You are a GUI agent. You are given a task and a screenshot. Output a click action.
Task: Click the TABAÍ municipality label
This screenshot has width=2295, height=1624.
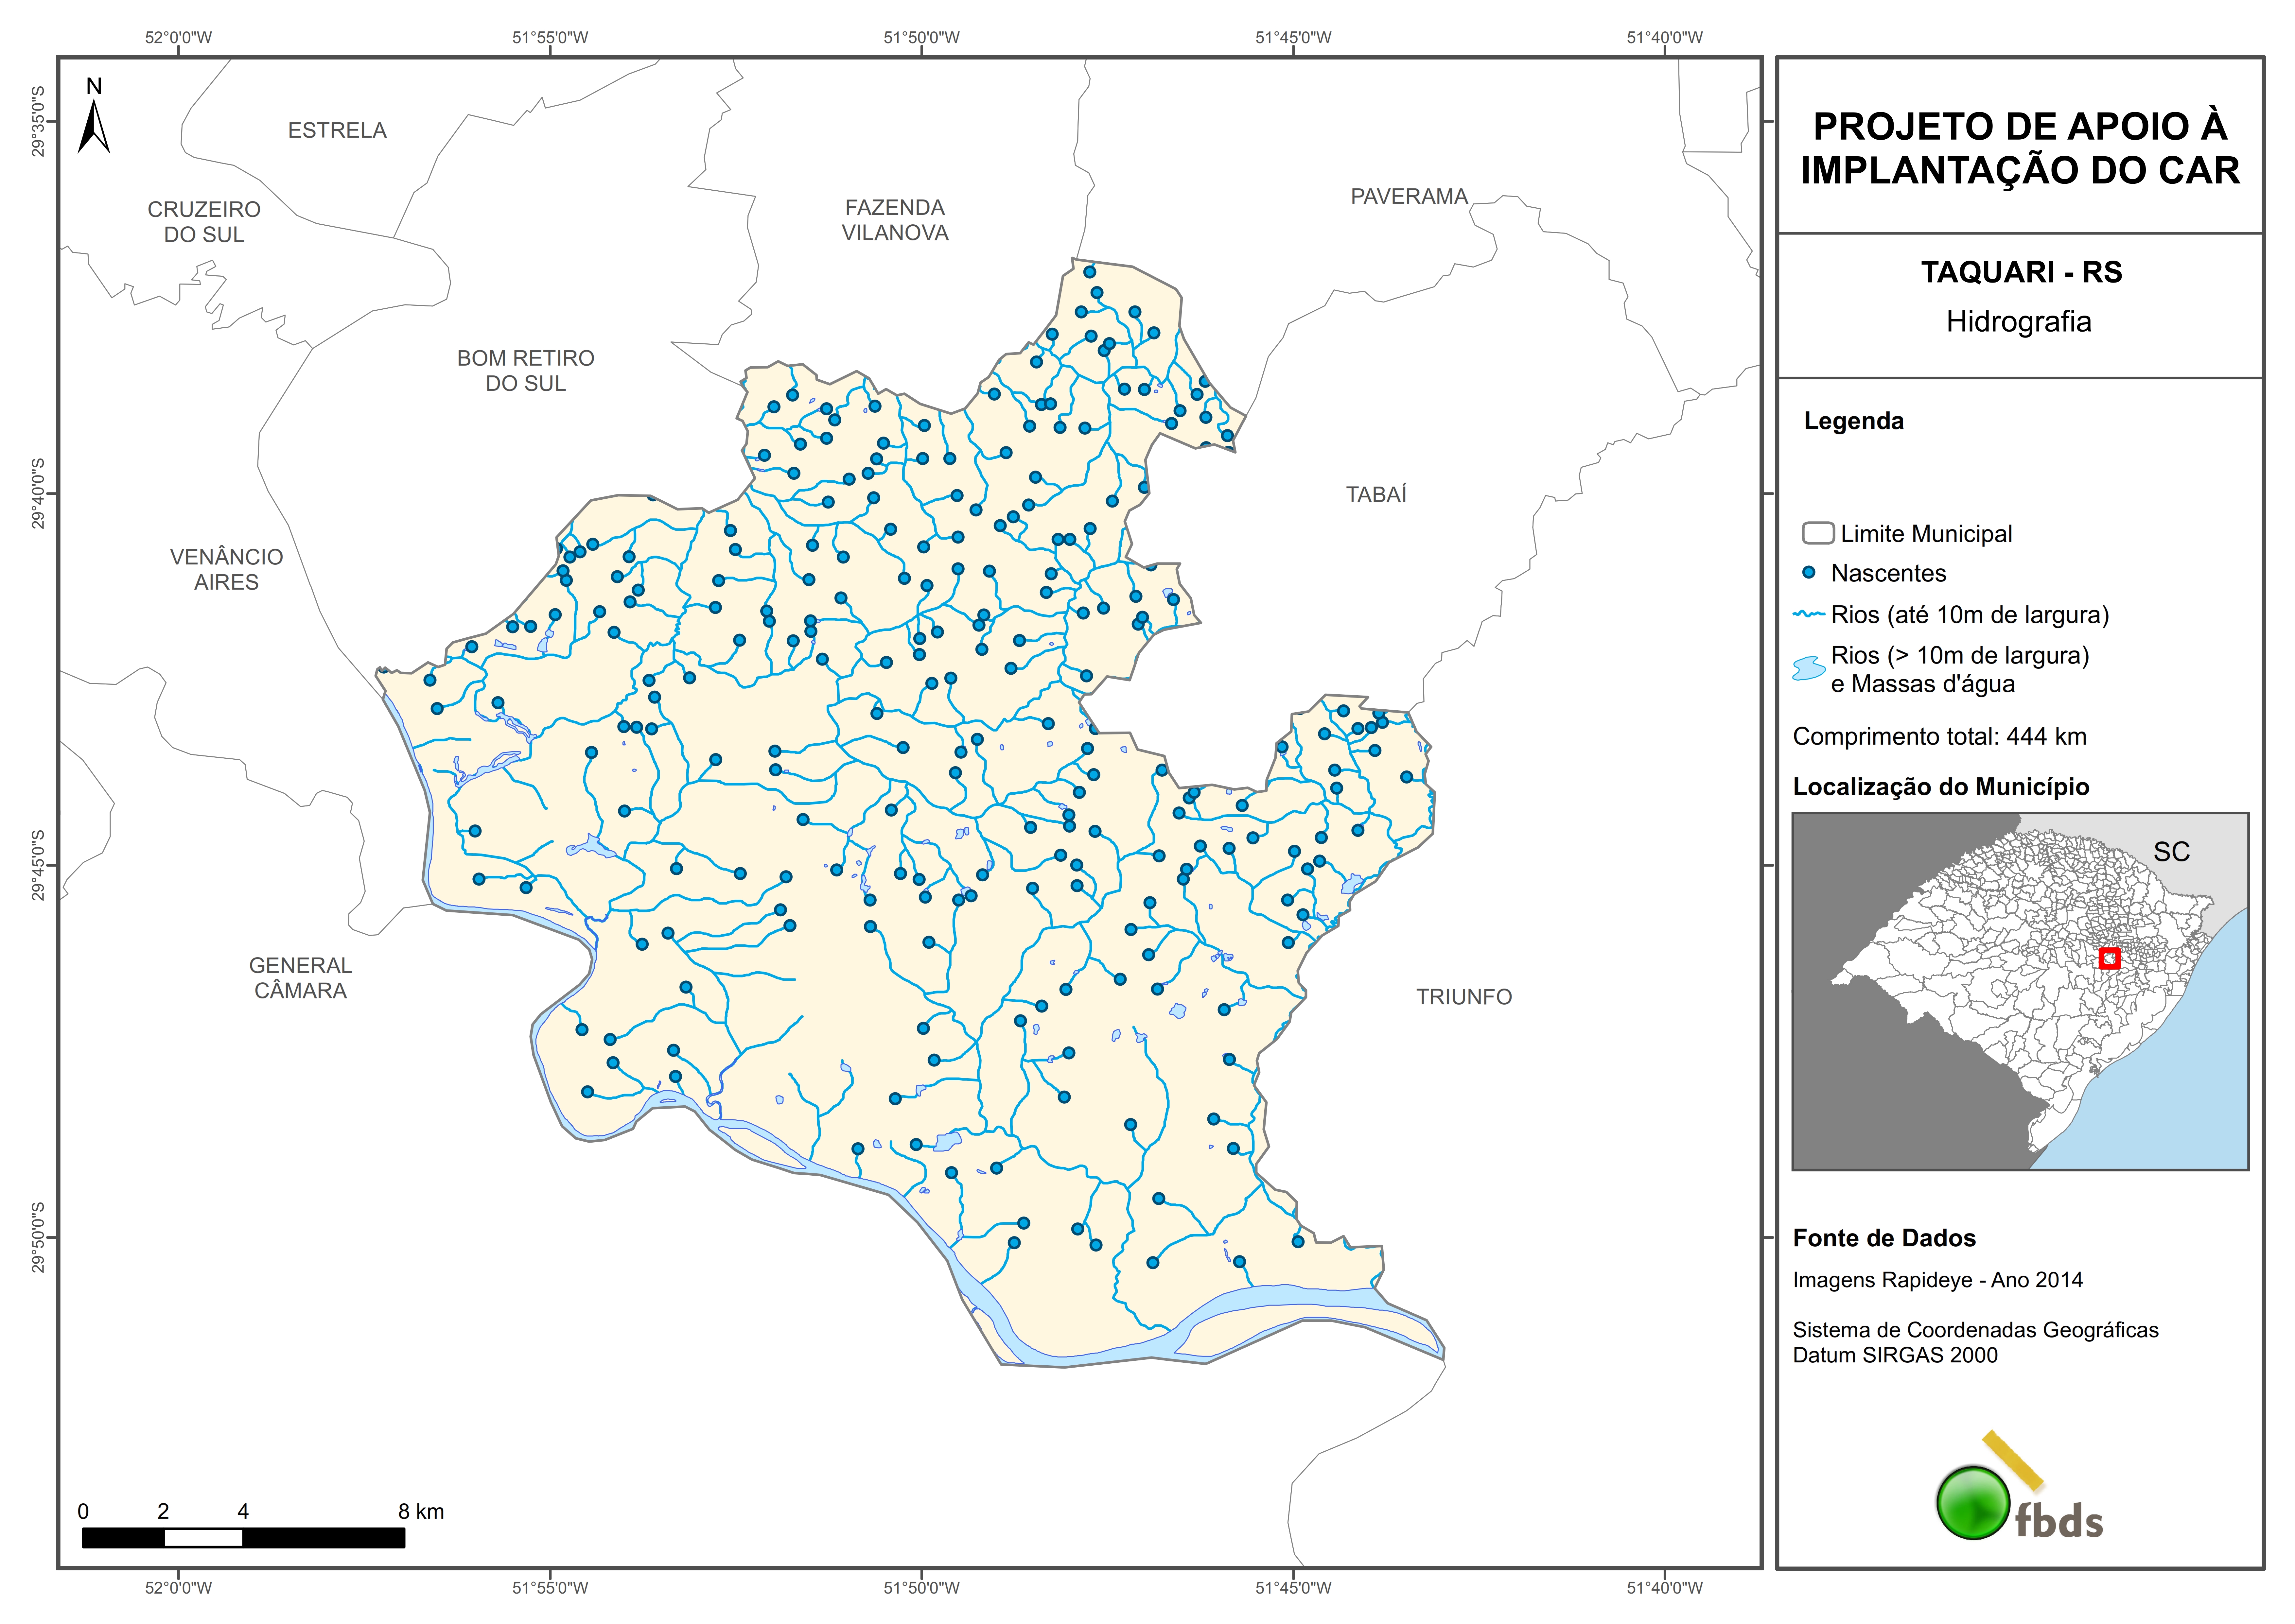(x=1376, y=494)
